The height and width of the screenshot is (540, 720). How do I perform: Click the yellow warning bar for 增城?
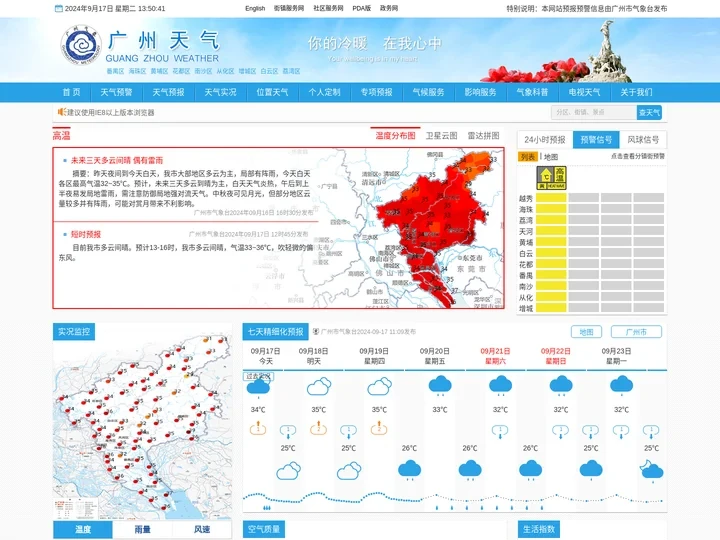click(551, 308)
